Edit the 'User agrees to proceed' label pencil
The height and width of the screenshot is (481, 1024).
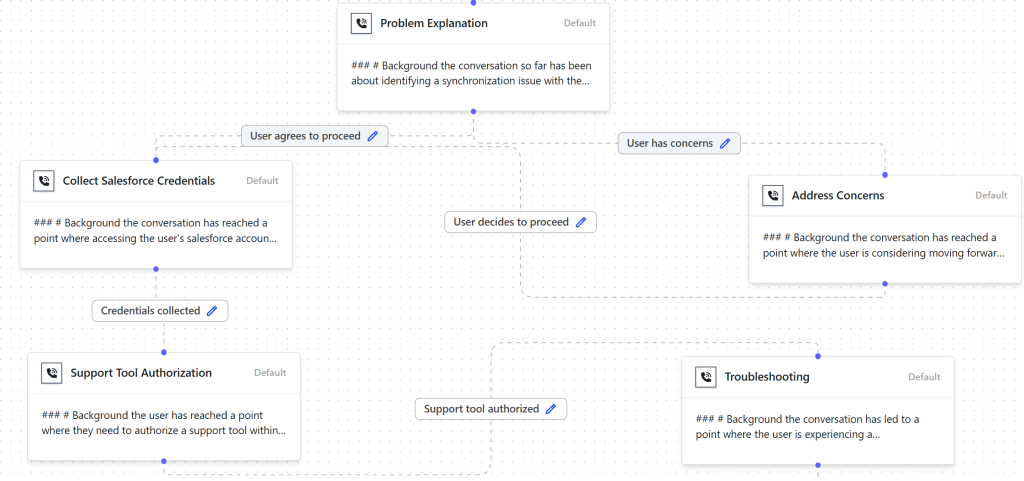pyautogui.click(x=373, y=136)
